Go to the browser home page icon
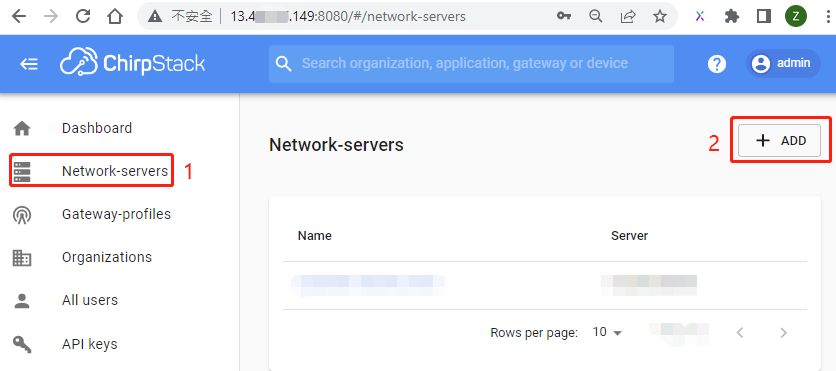The width and height of the screenshot is (836, 371). [115, 17]
